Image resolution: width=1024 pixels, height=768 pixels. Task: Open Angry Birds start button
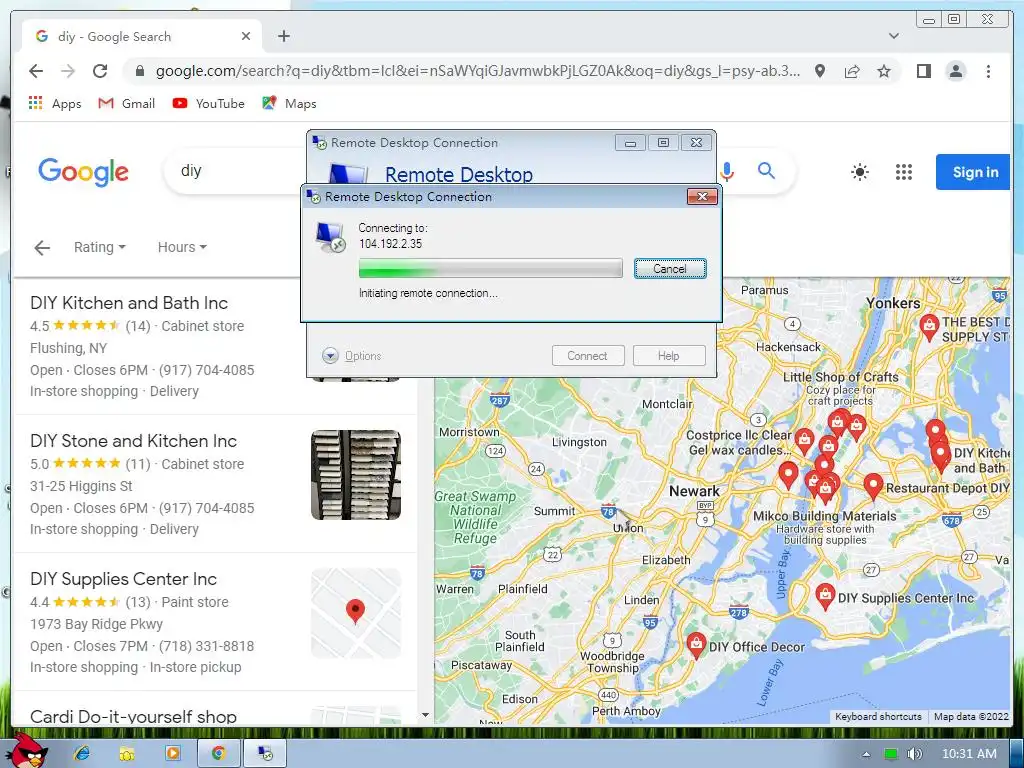(27, 752)
